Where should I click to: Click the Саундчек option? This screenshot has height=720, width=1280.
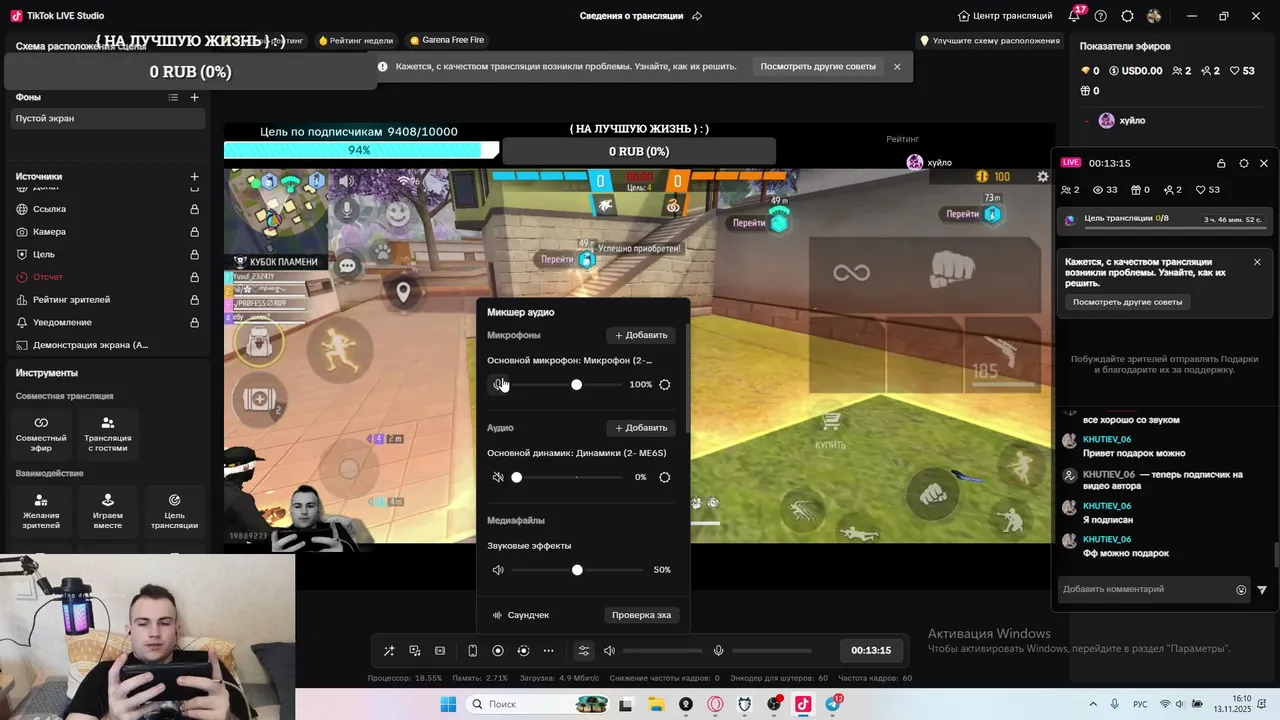(520, 615)
